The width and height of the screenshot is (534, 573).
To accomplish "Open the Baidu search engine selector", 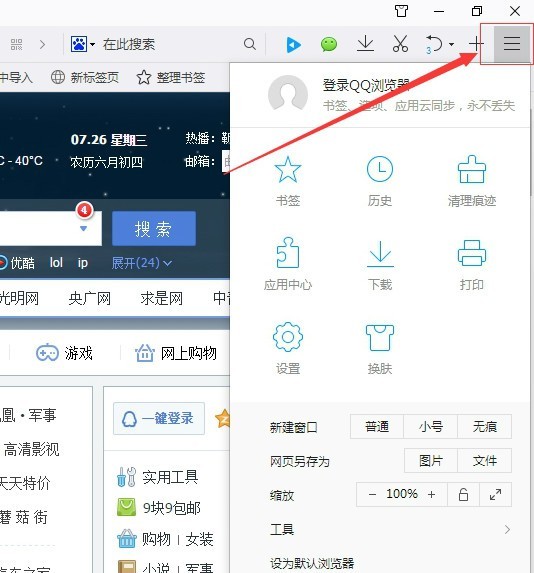I will 83,44.
